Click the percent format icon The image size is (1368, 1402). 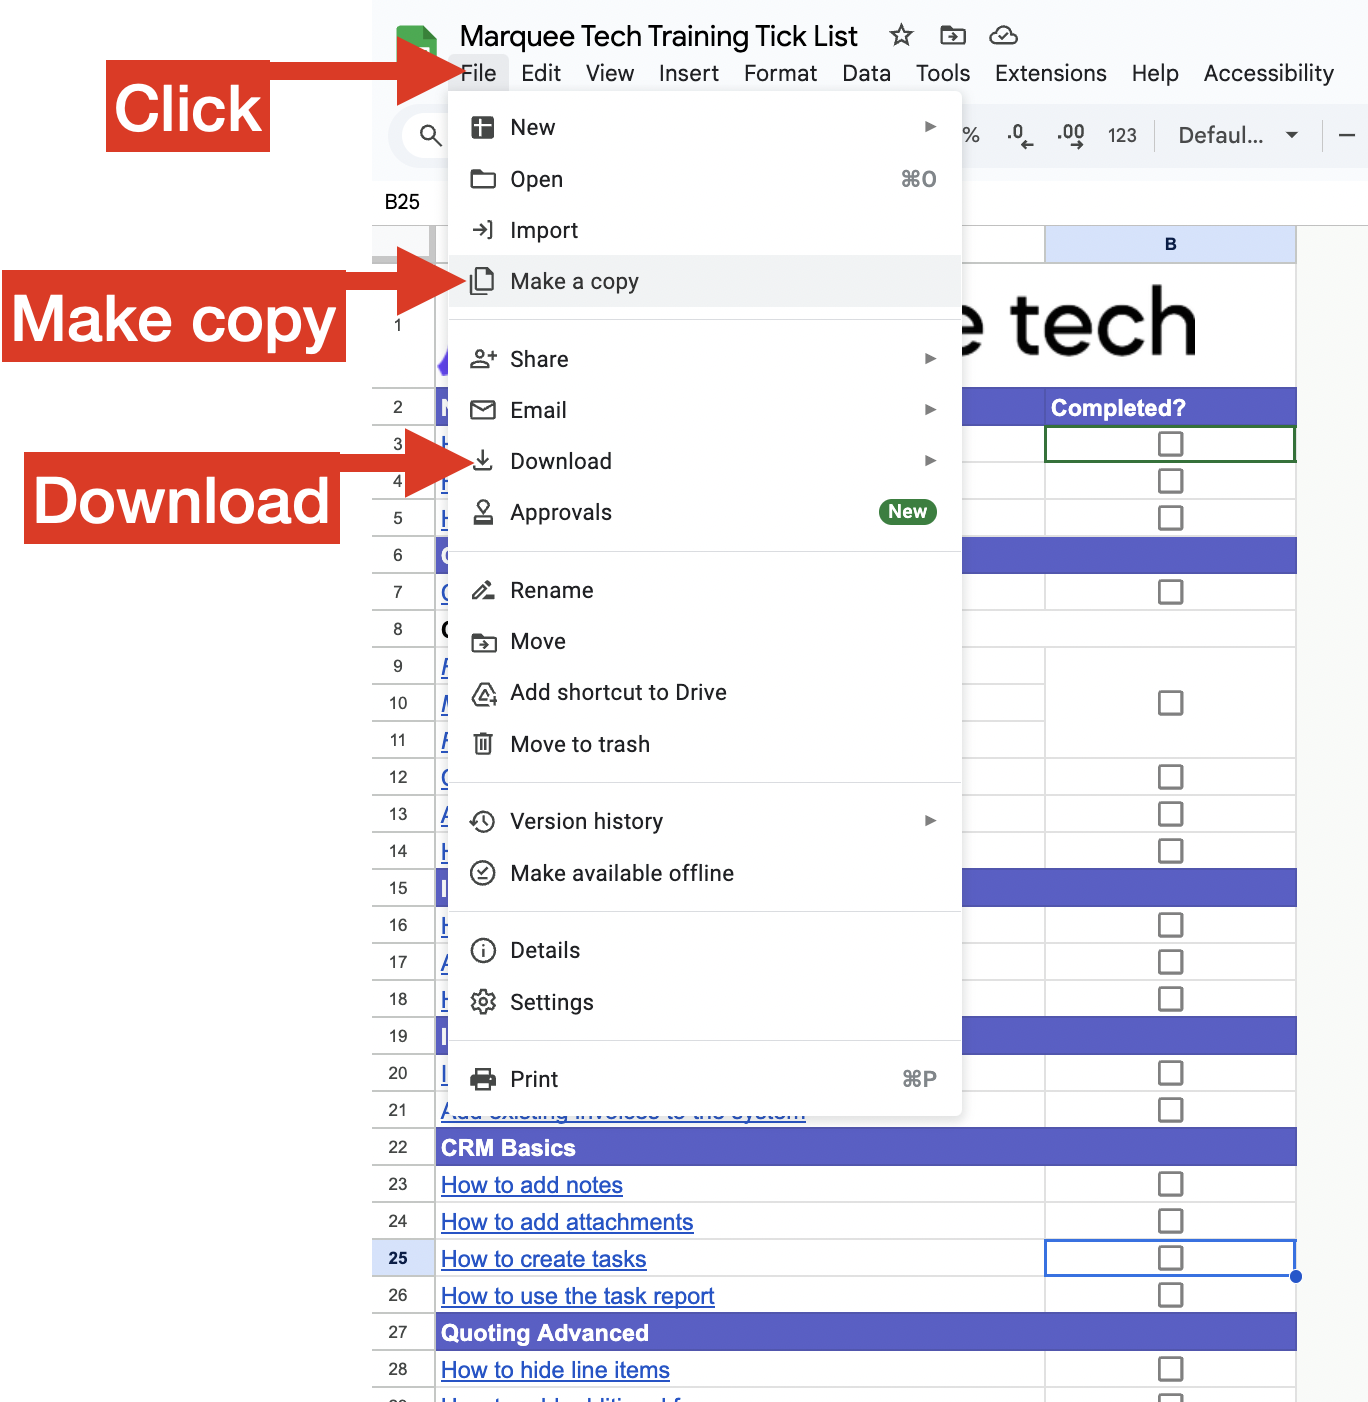(971, 135)
